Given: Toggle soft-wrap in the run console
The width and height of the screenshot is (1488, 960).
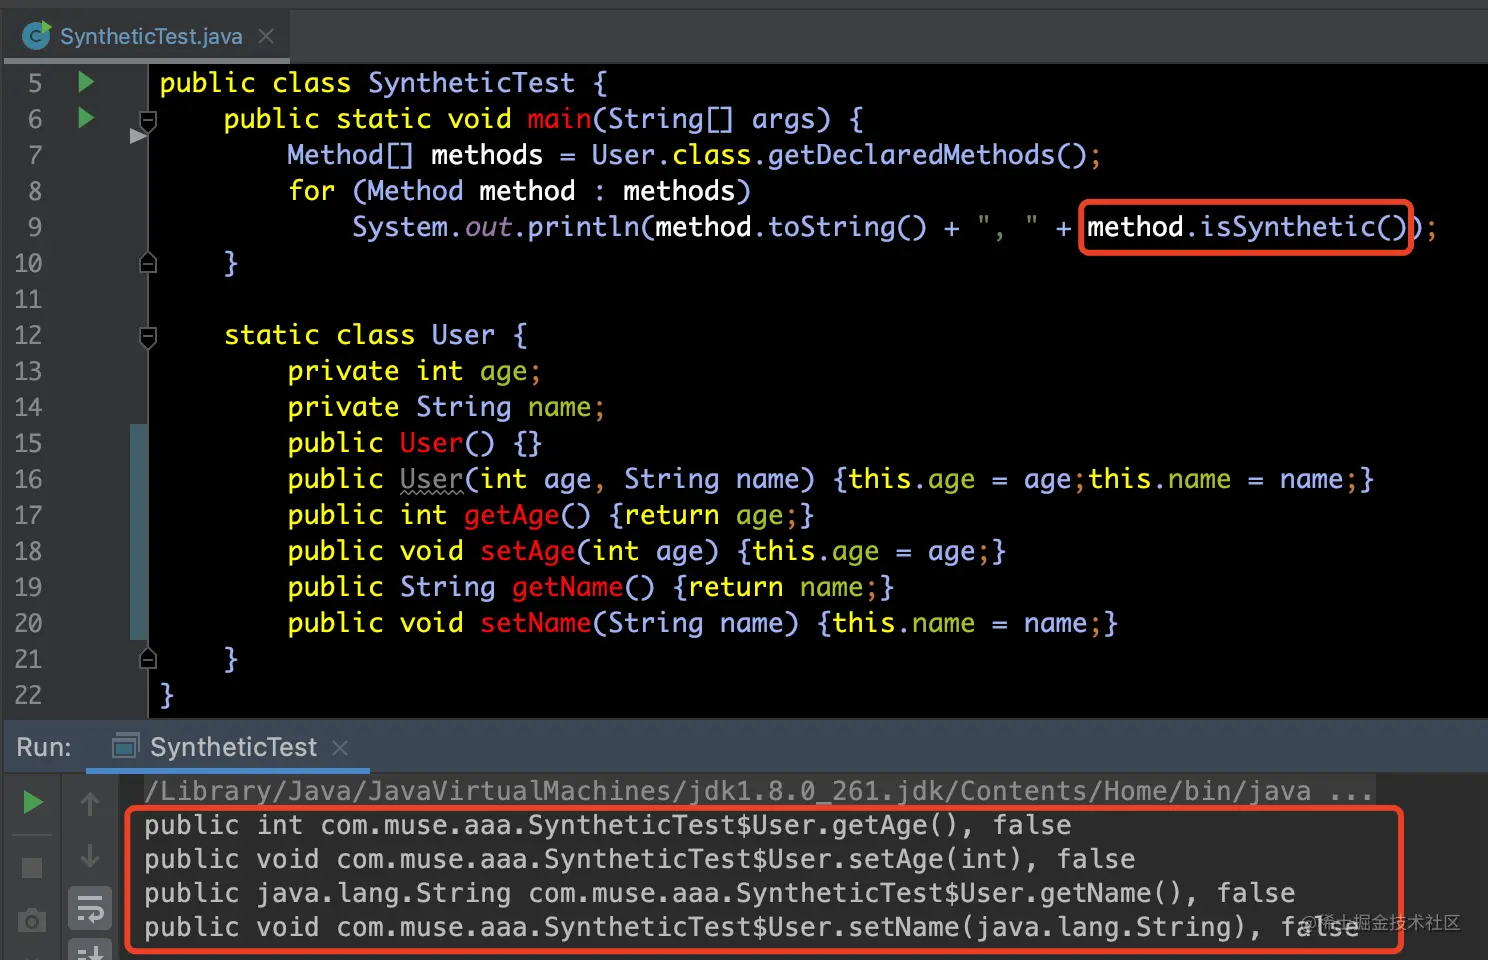Looking at the screenshot, I should [x=90, y=908].
